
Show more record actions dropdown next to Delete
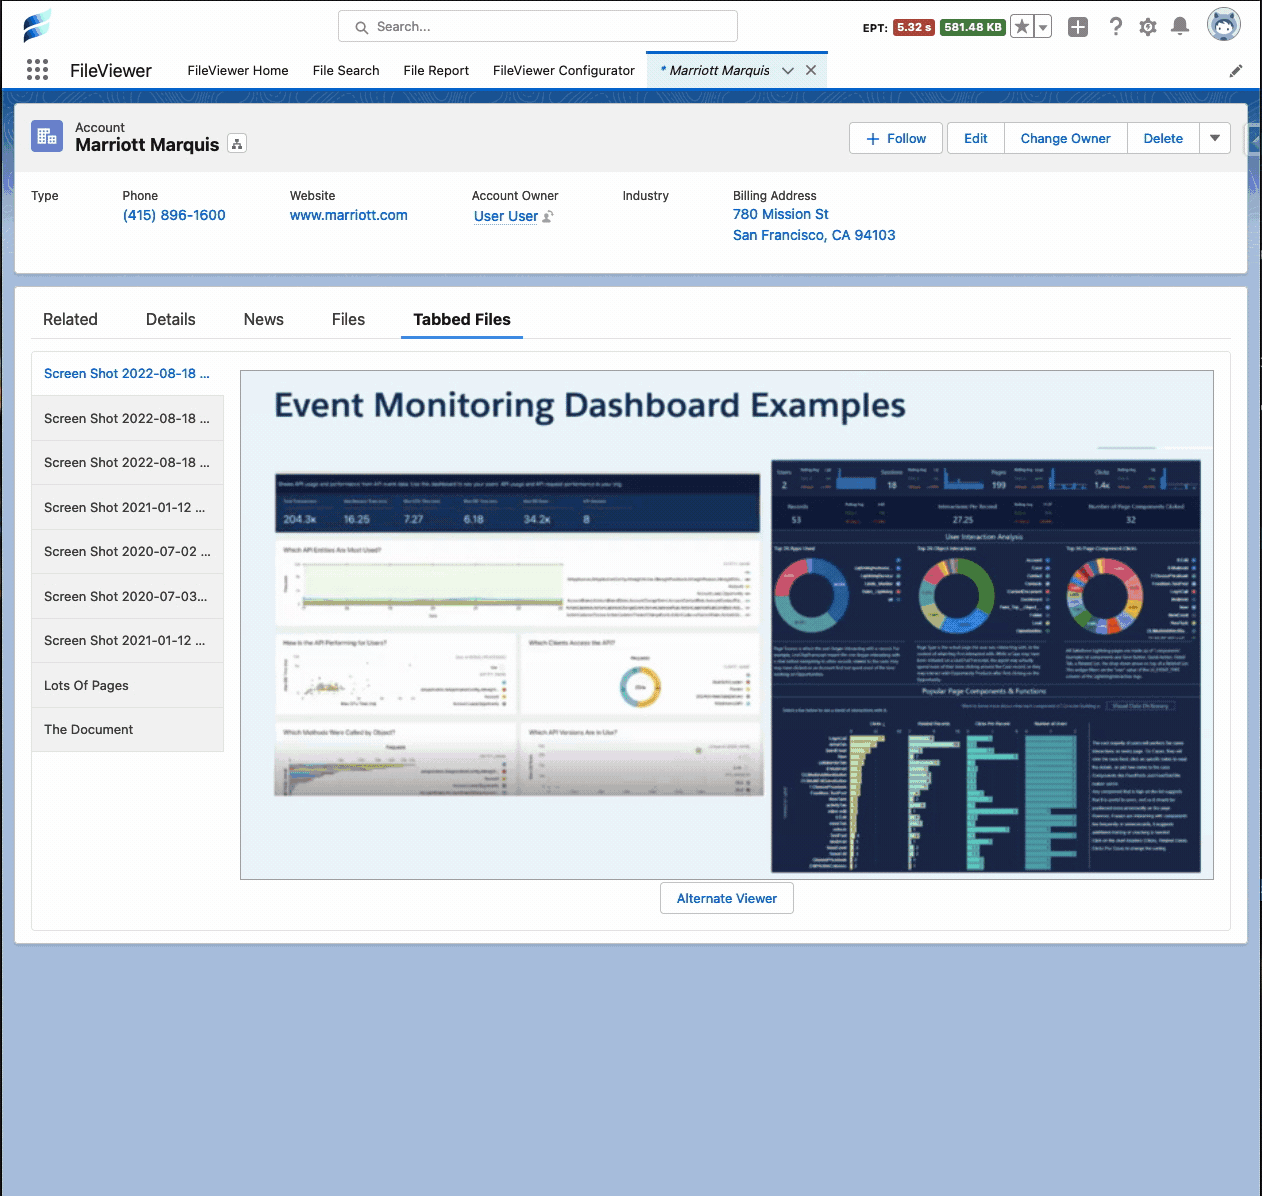coord(1215,138)
